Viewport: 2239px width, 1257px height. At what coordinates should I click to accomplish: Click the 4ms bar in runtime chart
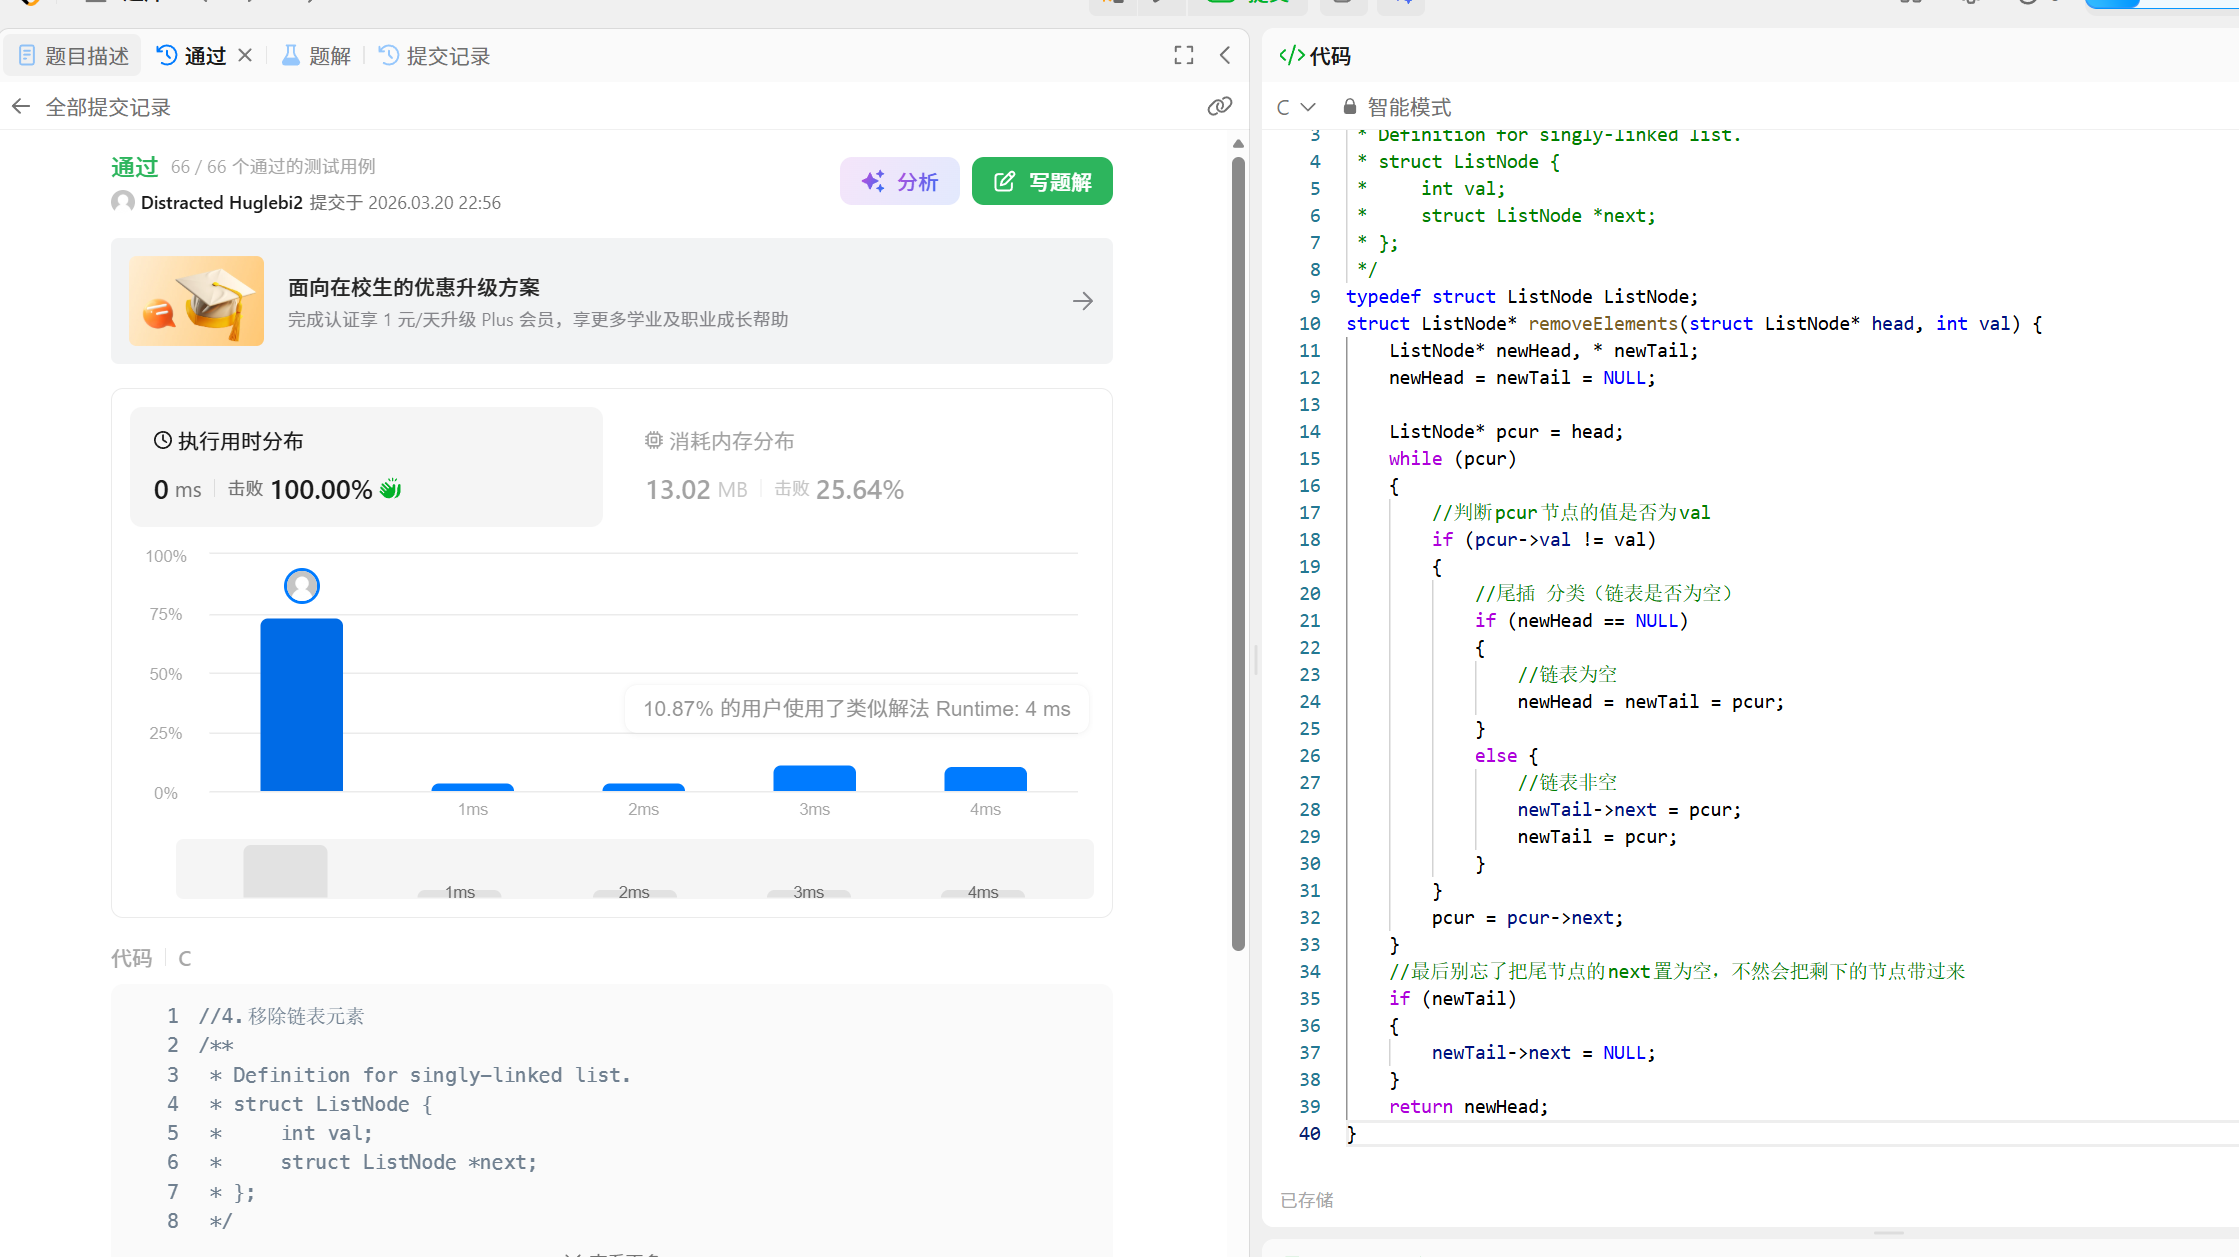click(x=984, y=779)
